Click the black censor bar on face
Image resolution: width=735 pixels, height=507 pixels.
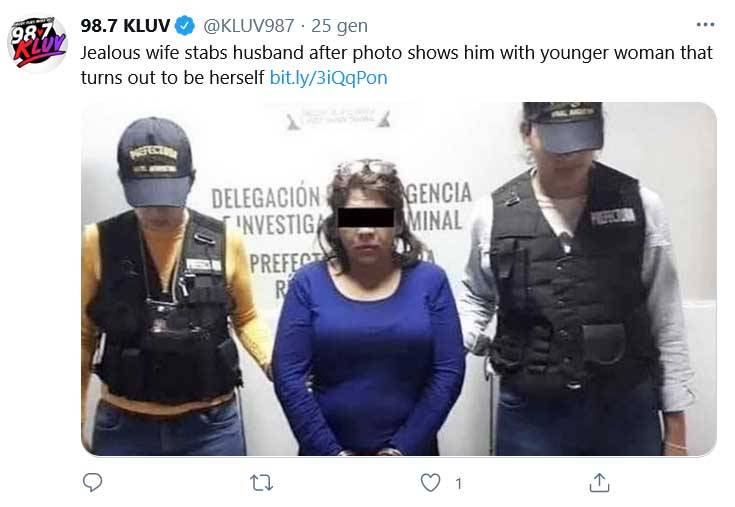point(366,217)
